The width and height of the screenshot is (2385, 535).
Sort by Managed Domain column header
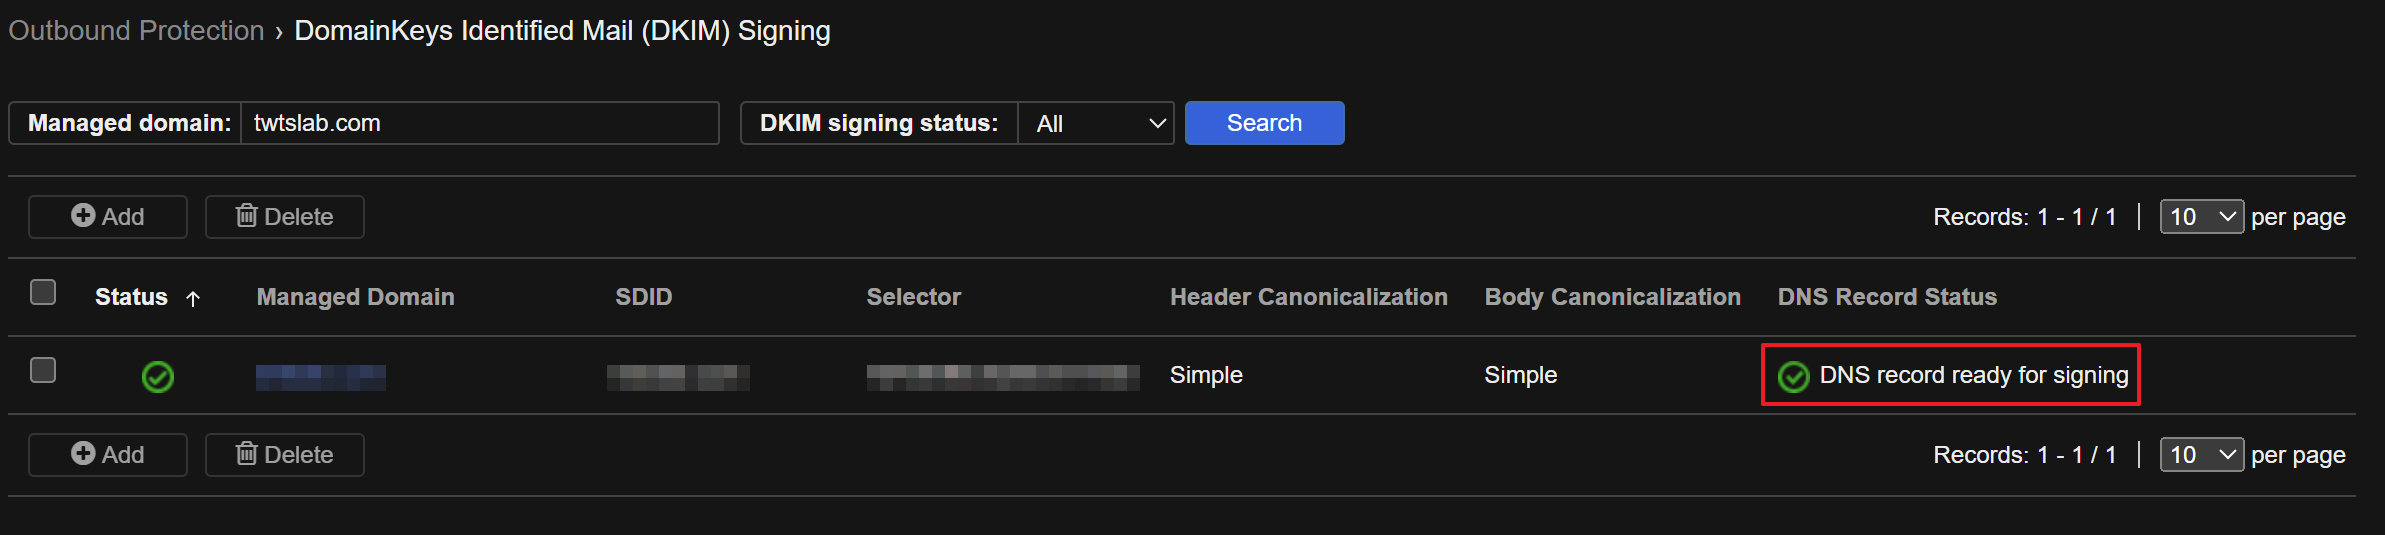click(355, 297)
